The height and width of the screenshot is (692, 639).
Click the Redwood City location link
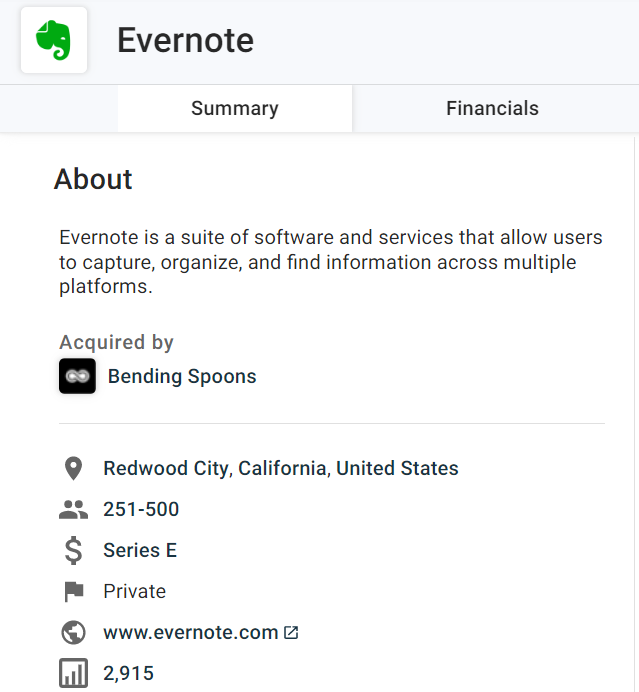pyautogui.click(x=166, y=468)
